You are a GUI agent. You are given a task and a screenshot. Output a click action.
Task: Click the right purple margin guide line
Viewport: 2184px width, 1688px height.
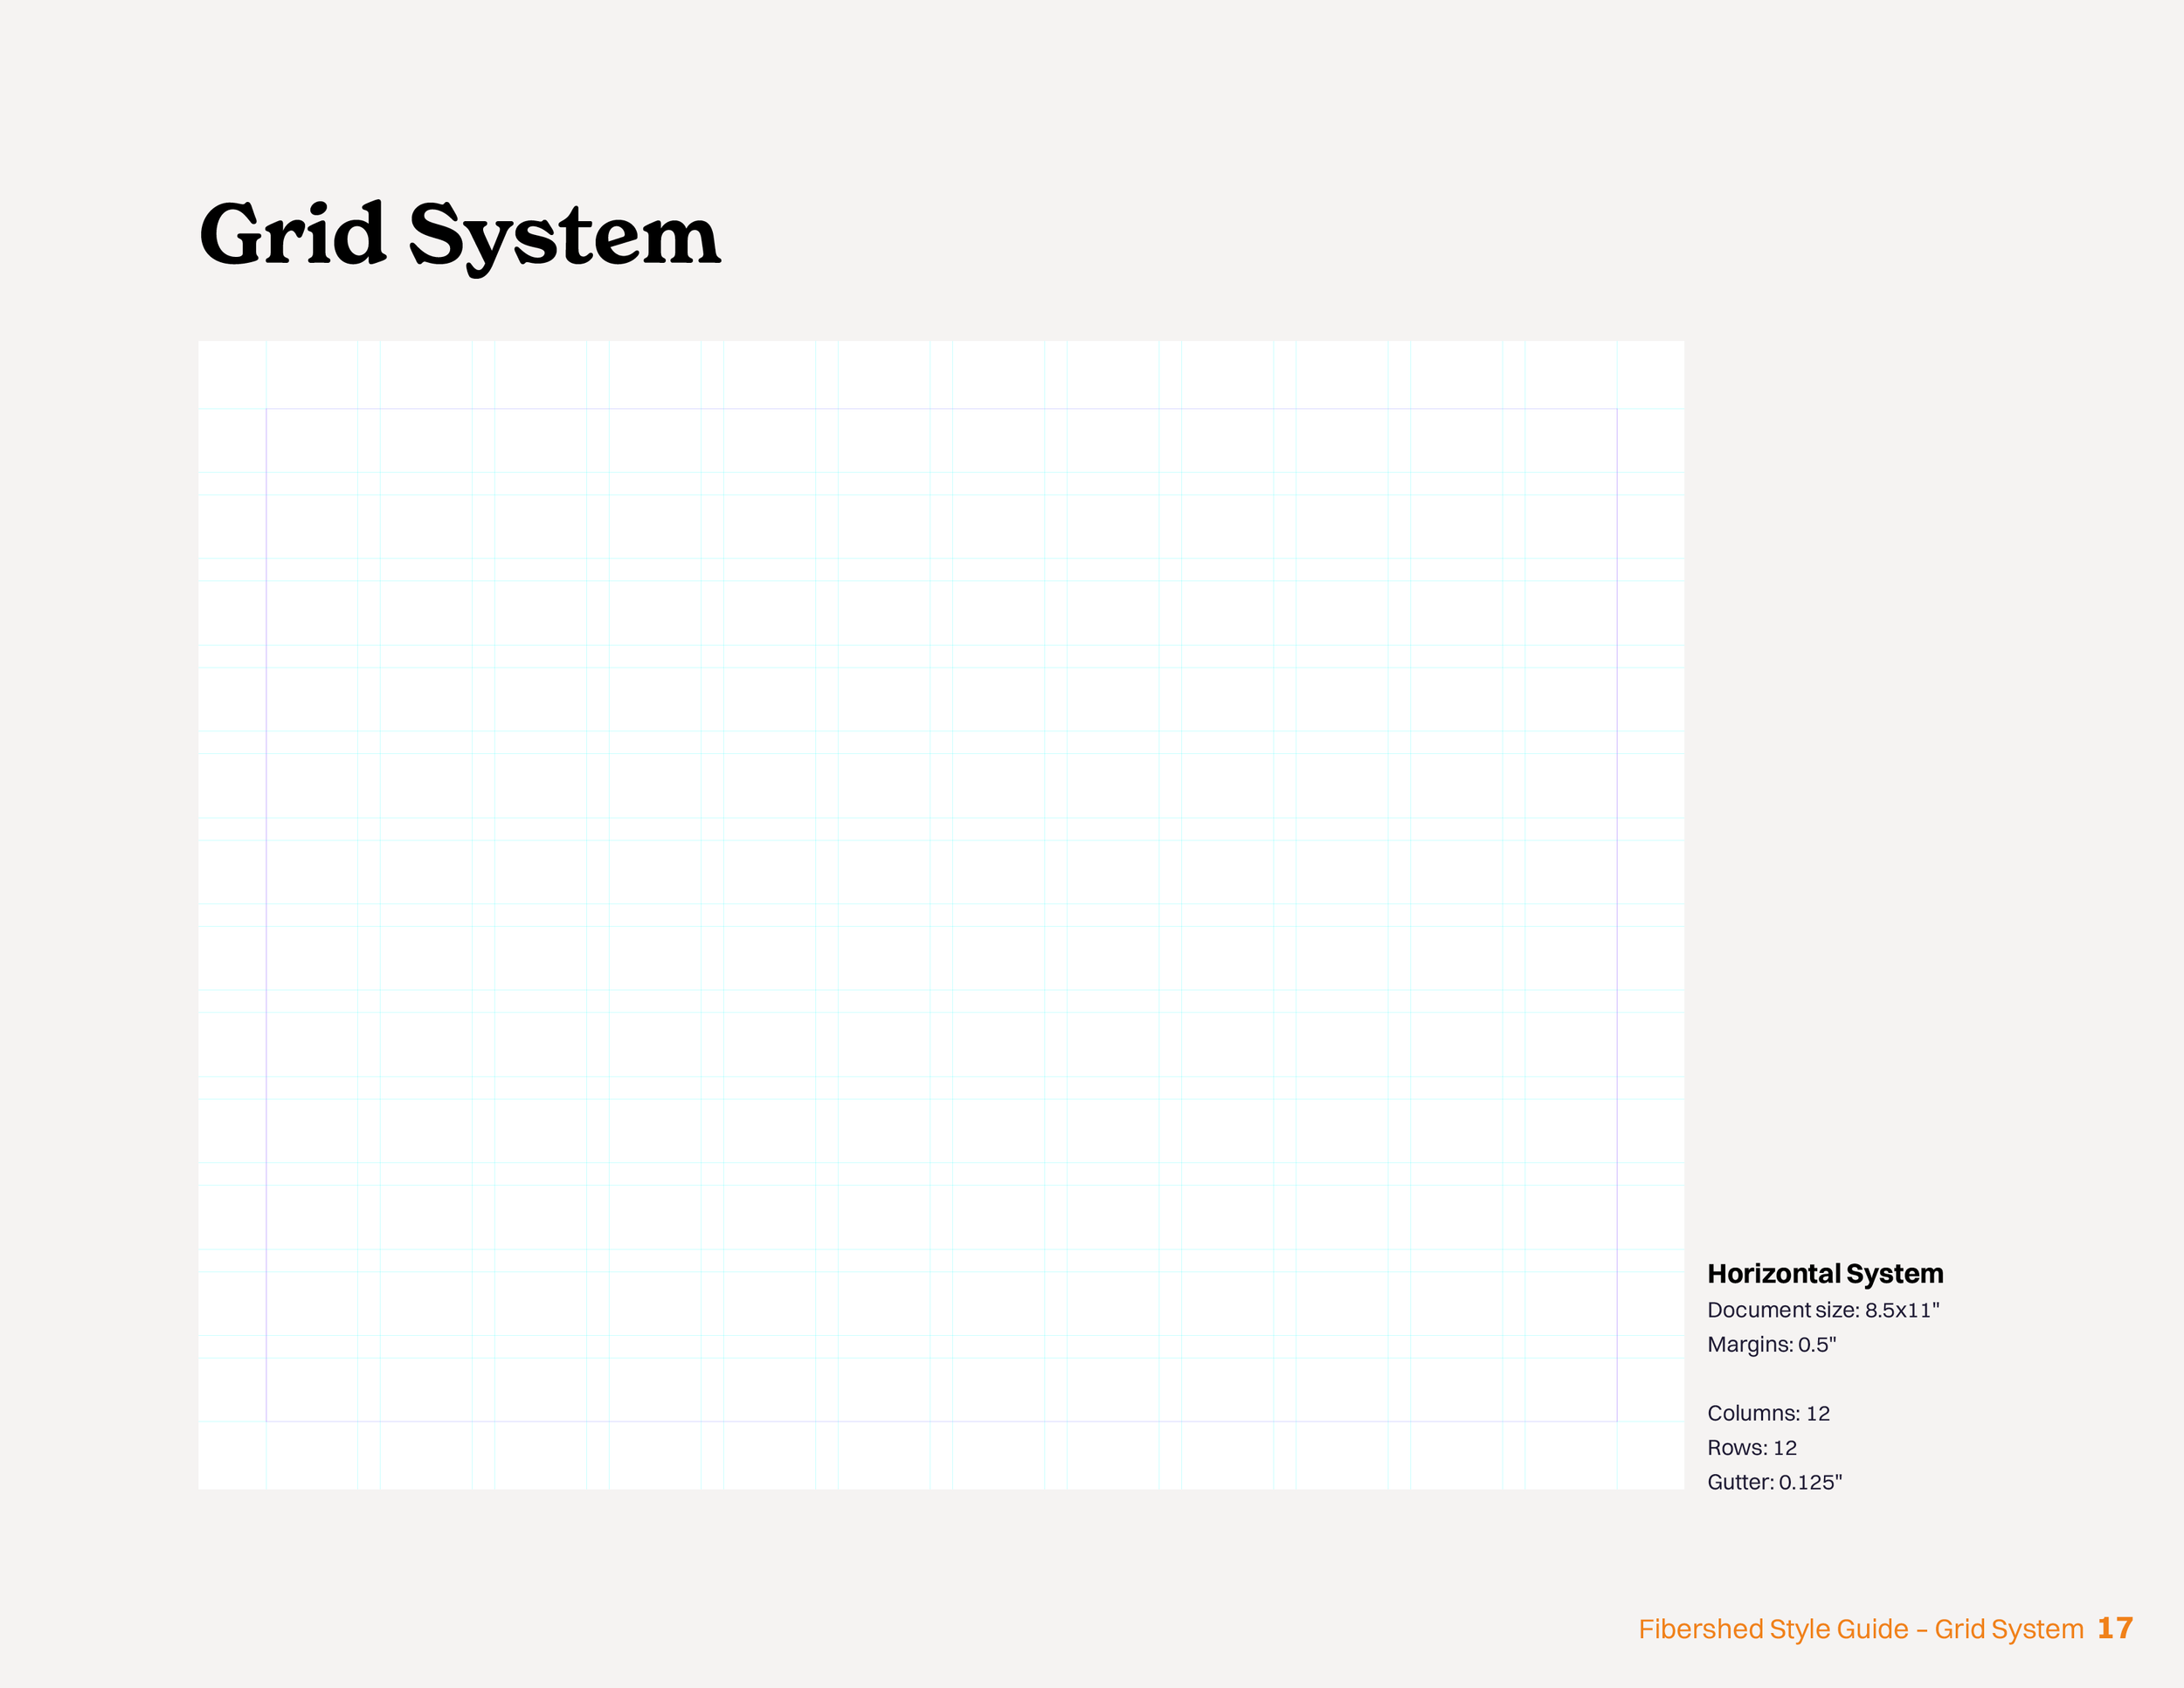tap(1617, 915)
